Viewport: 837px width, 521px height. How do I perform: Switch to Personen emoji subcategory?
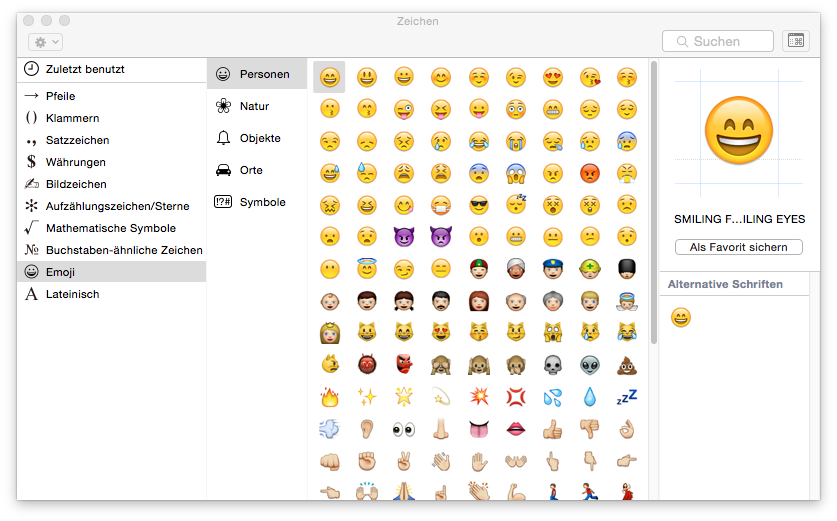(x=257, y=74)
